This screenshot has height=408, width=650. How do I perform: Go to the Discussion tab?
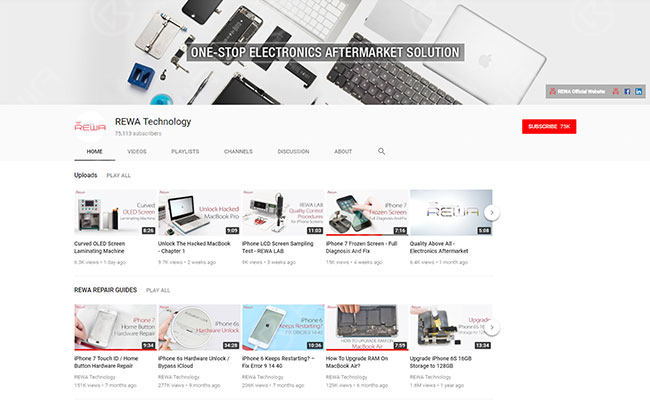point(293,151)
